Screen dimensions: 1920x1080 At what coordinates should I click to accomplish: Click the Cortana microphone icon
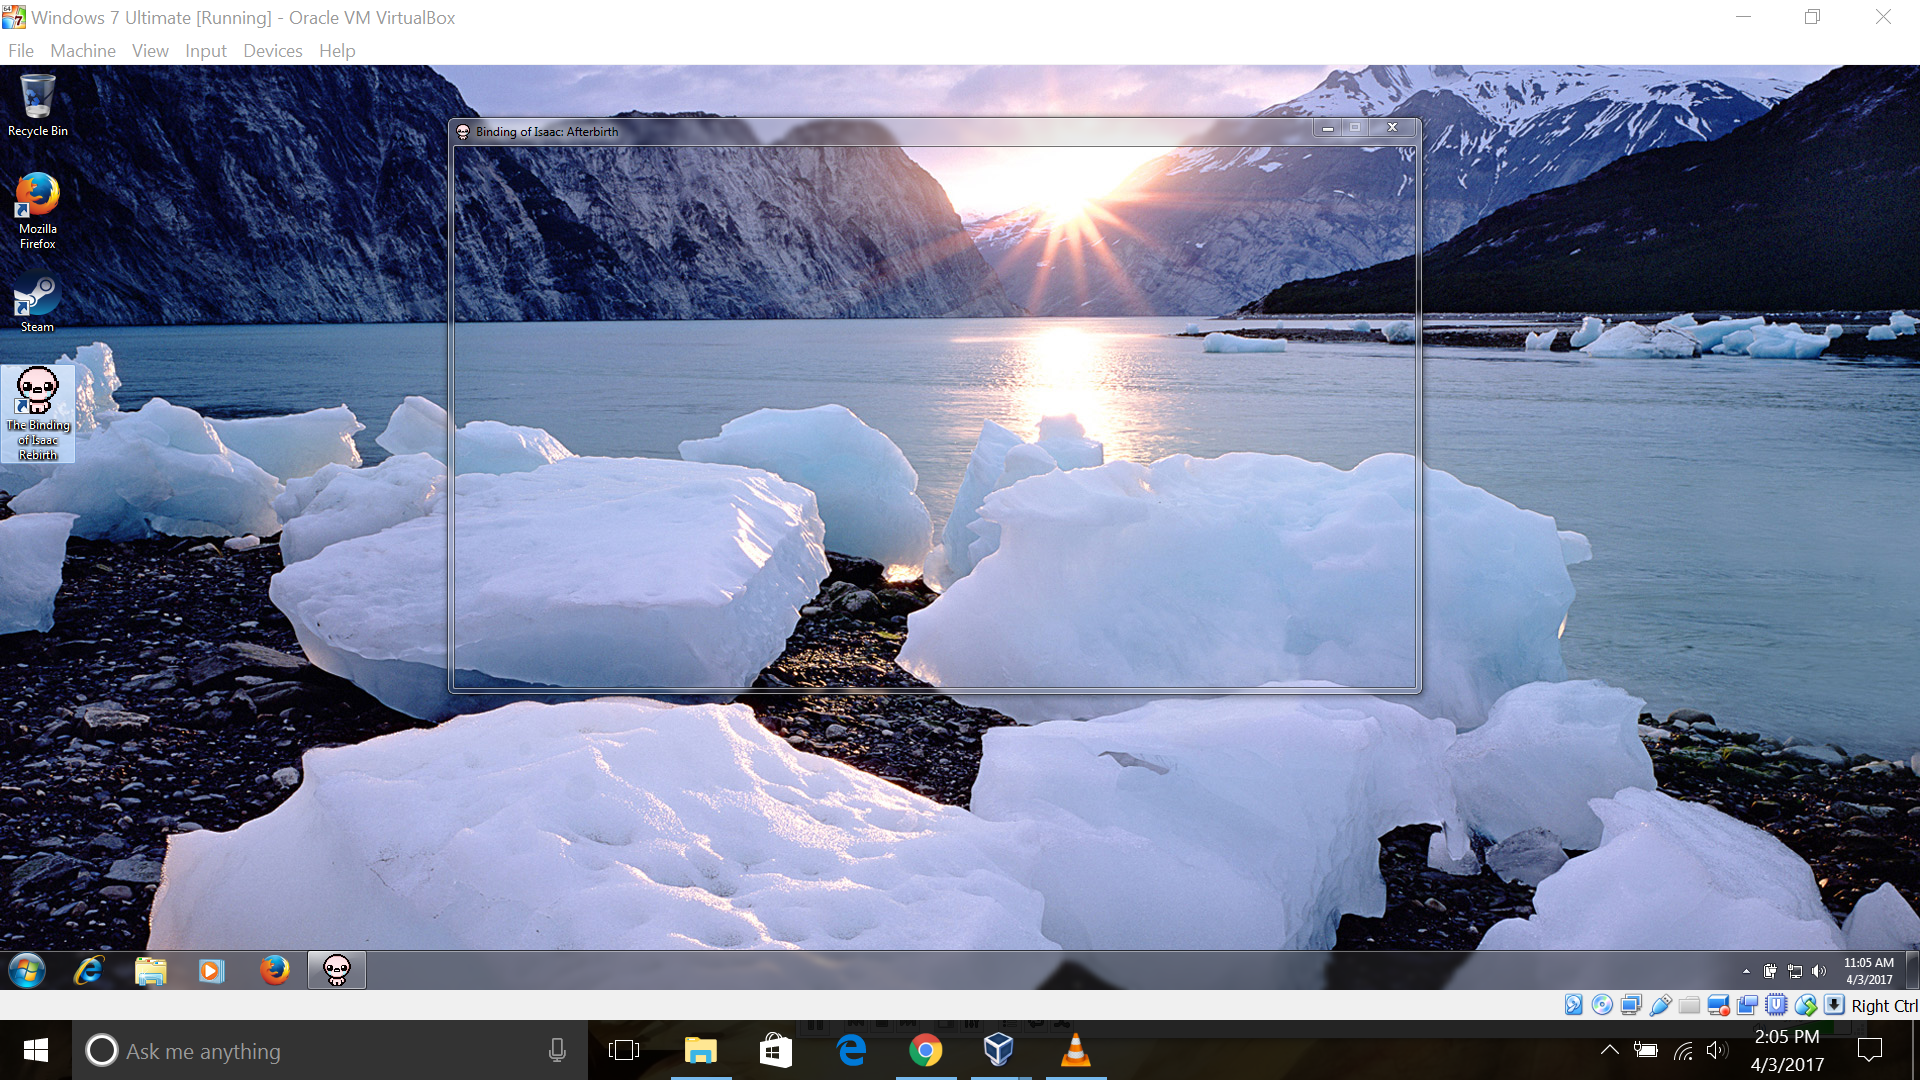557,1050
